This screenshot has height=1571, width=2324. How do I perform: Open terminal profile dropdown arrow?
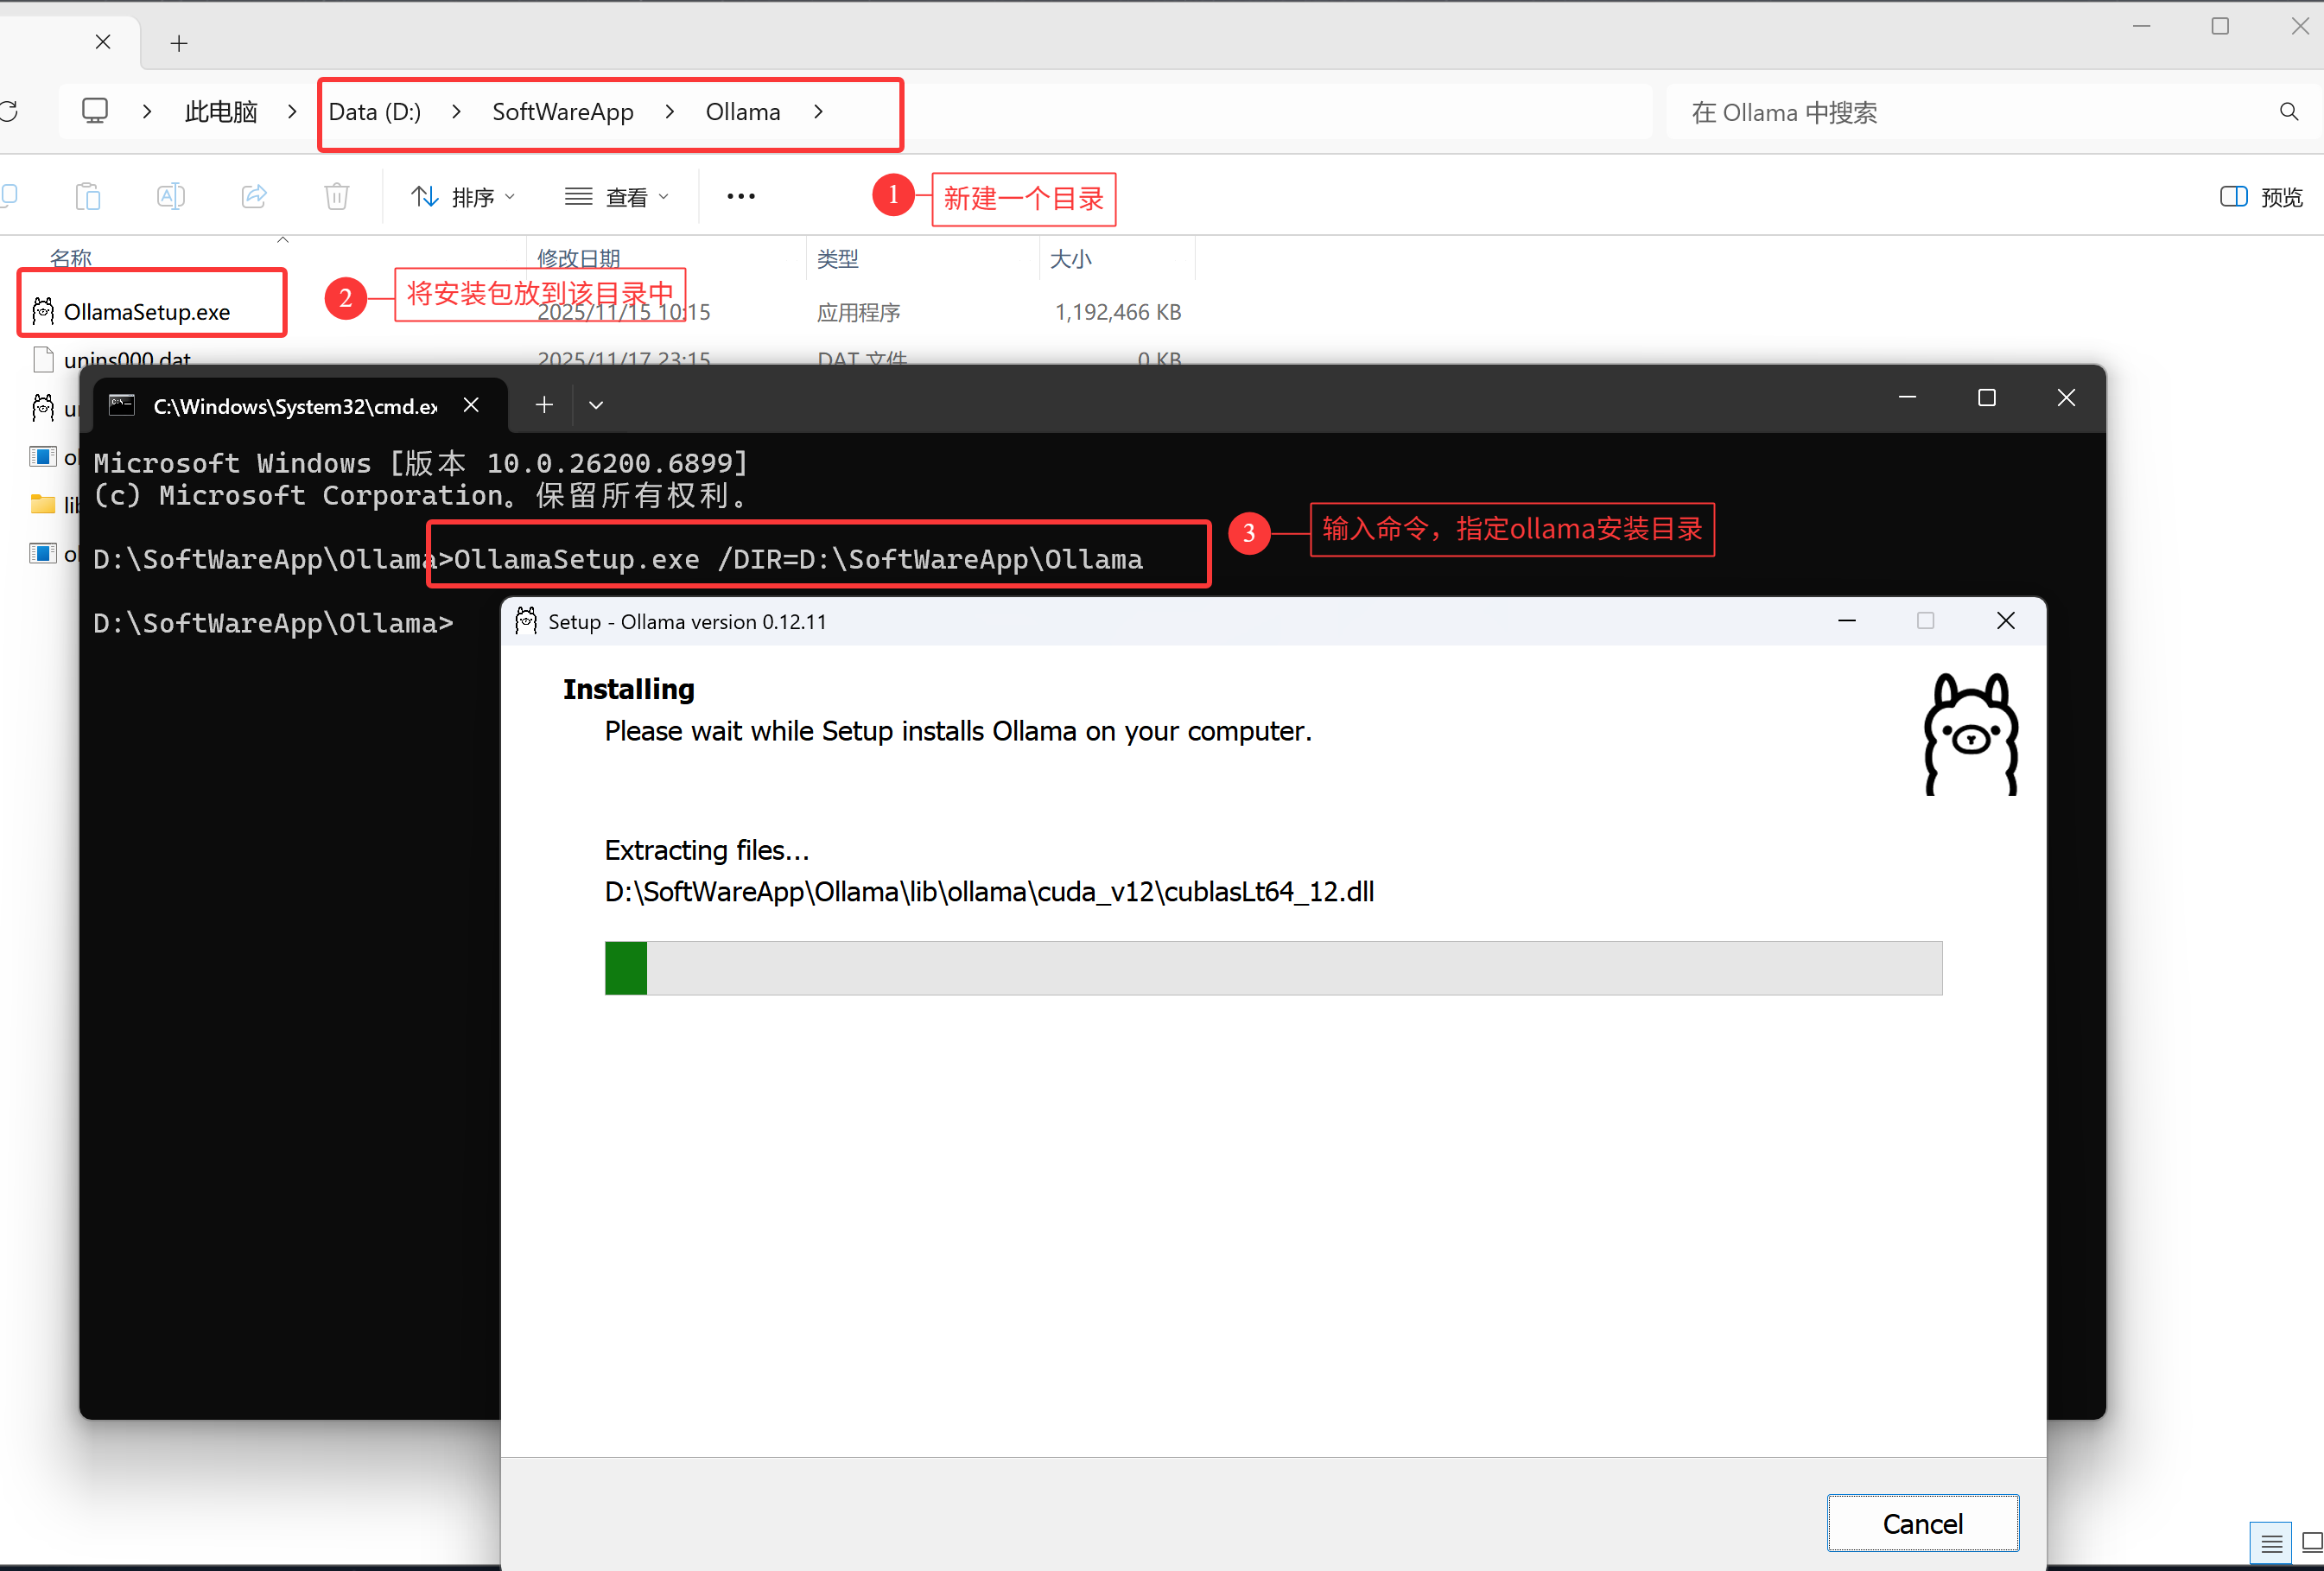[596, 404]
